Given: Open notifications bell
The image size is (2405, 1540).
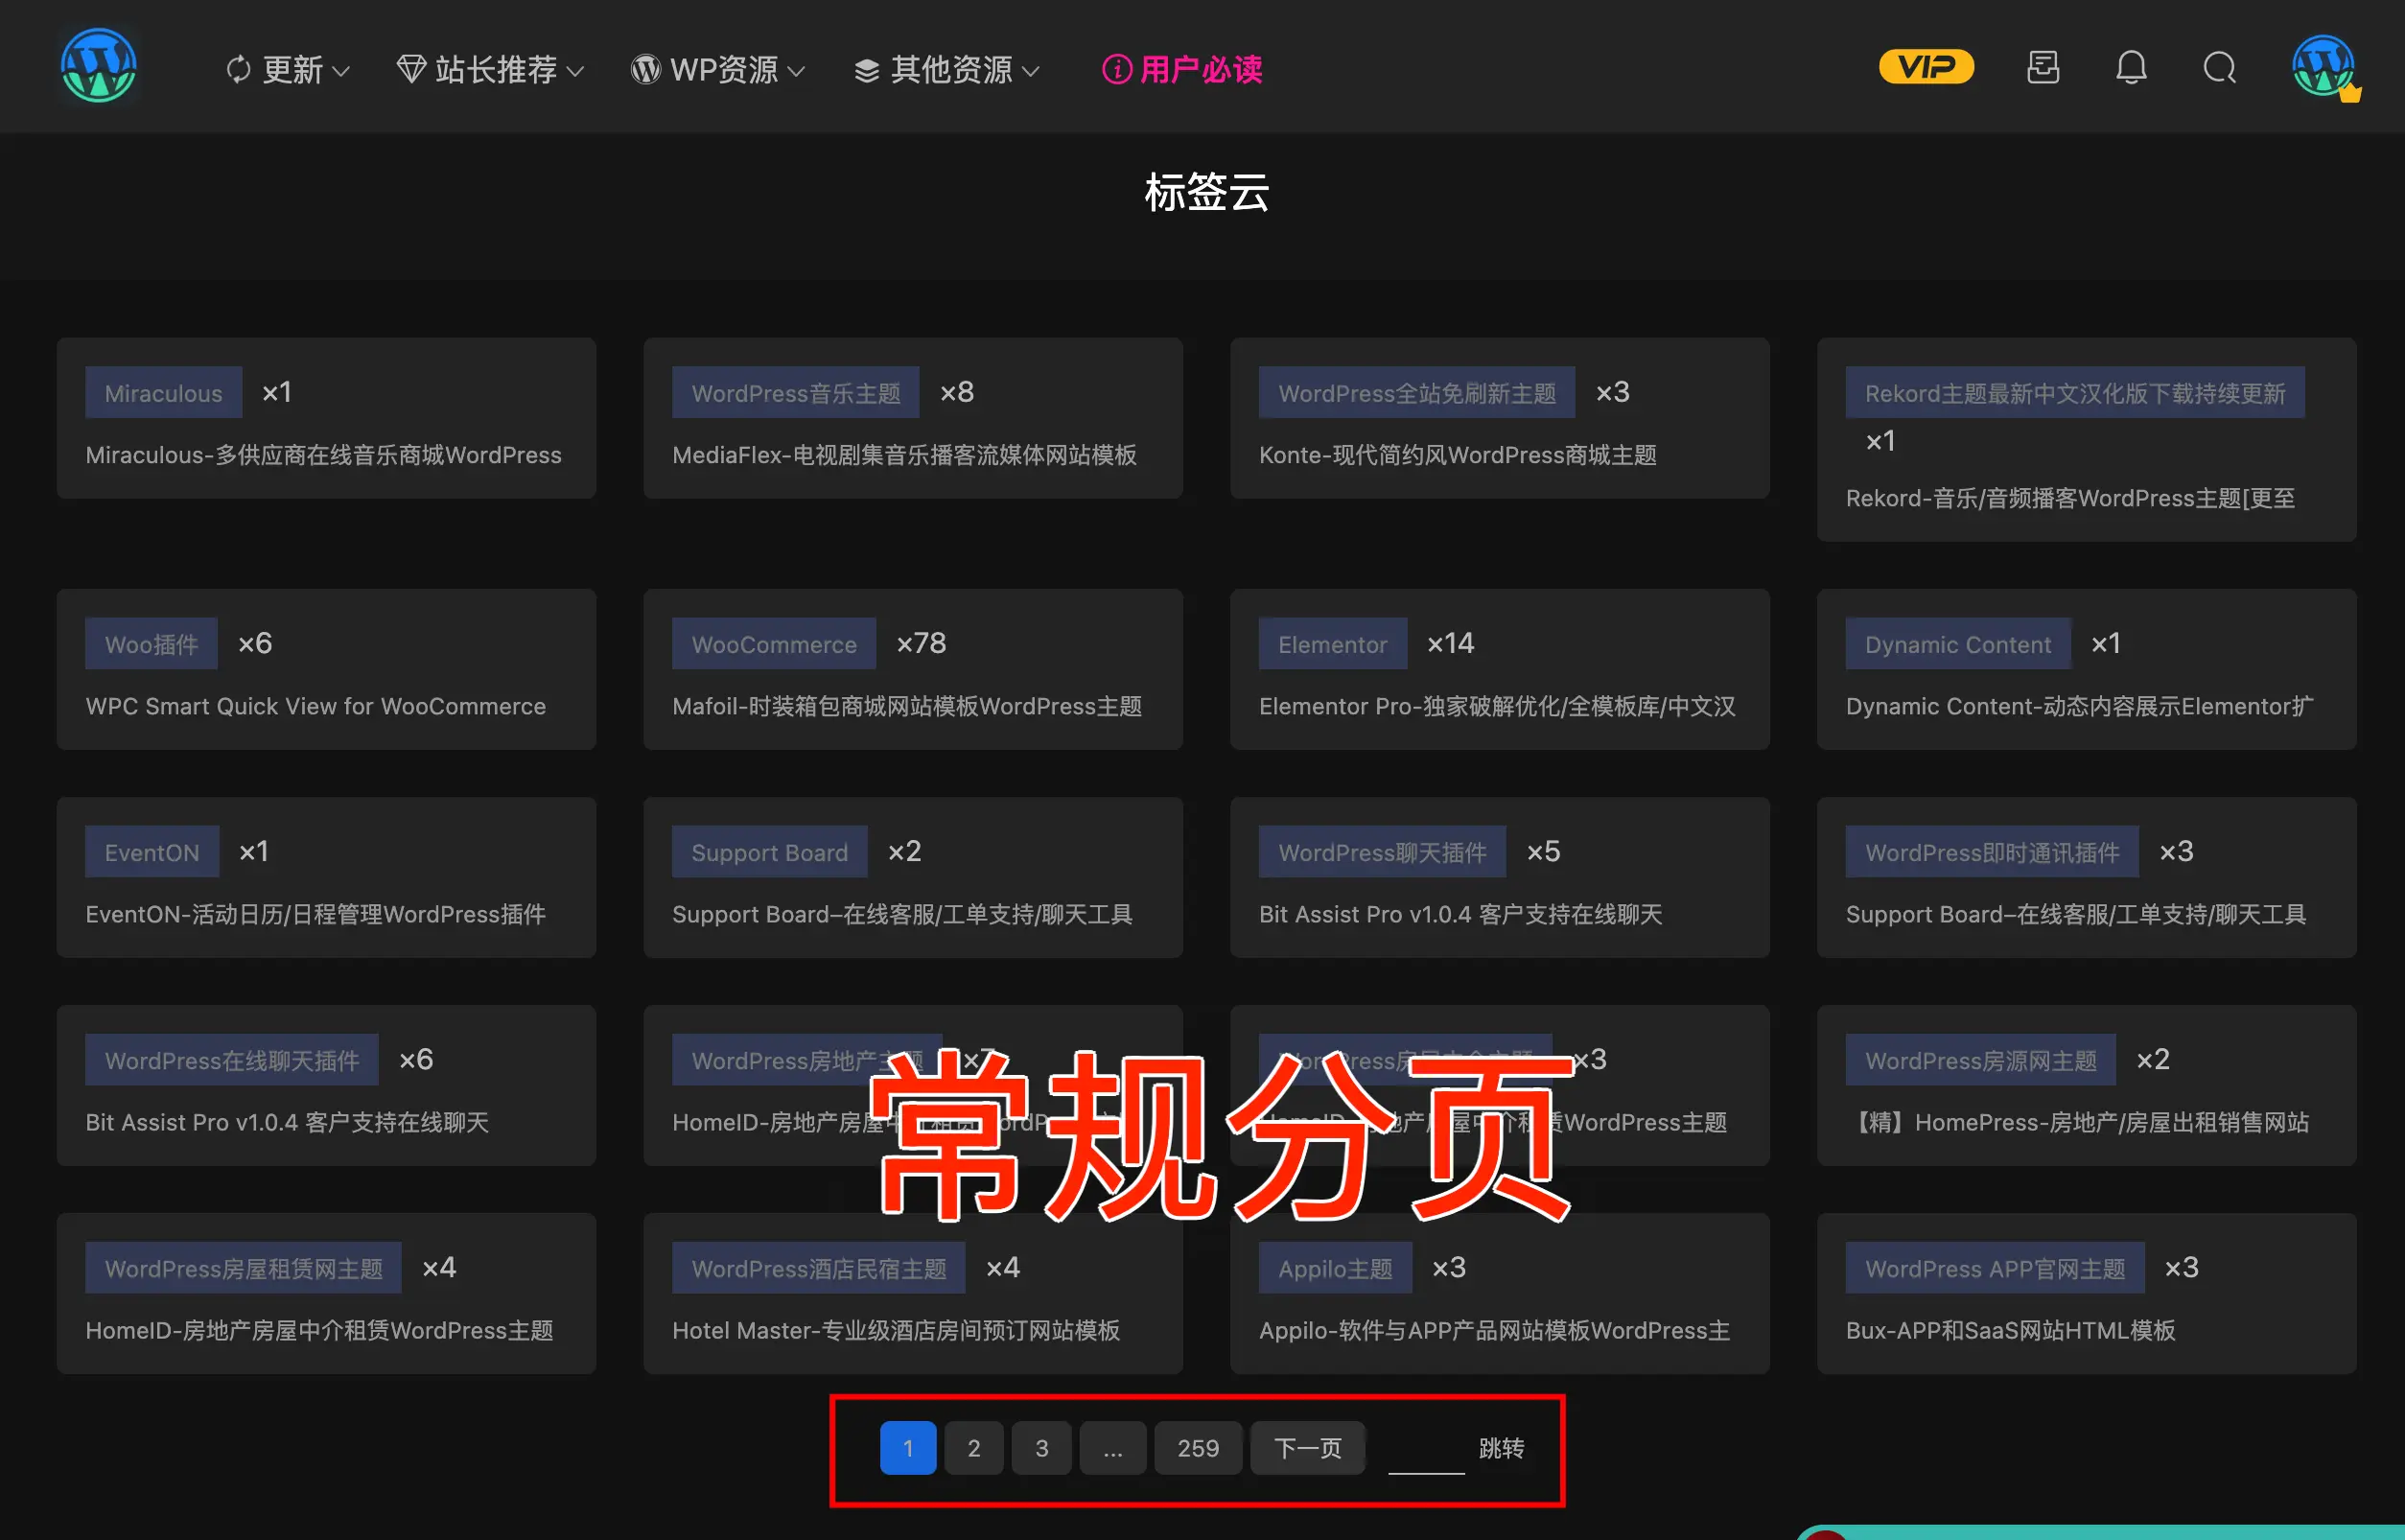Looking at the screenshot, I should pos(2131,67).
